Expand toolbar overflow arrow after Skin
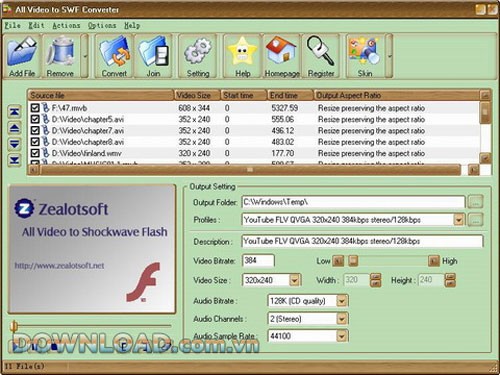 [x=389, y=56]
